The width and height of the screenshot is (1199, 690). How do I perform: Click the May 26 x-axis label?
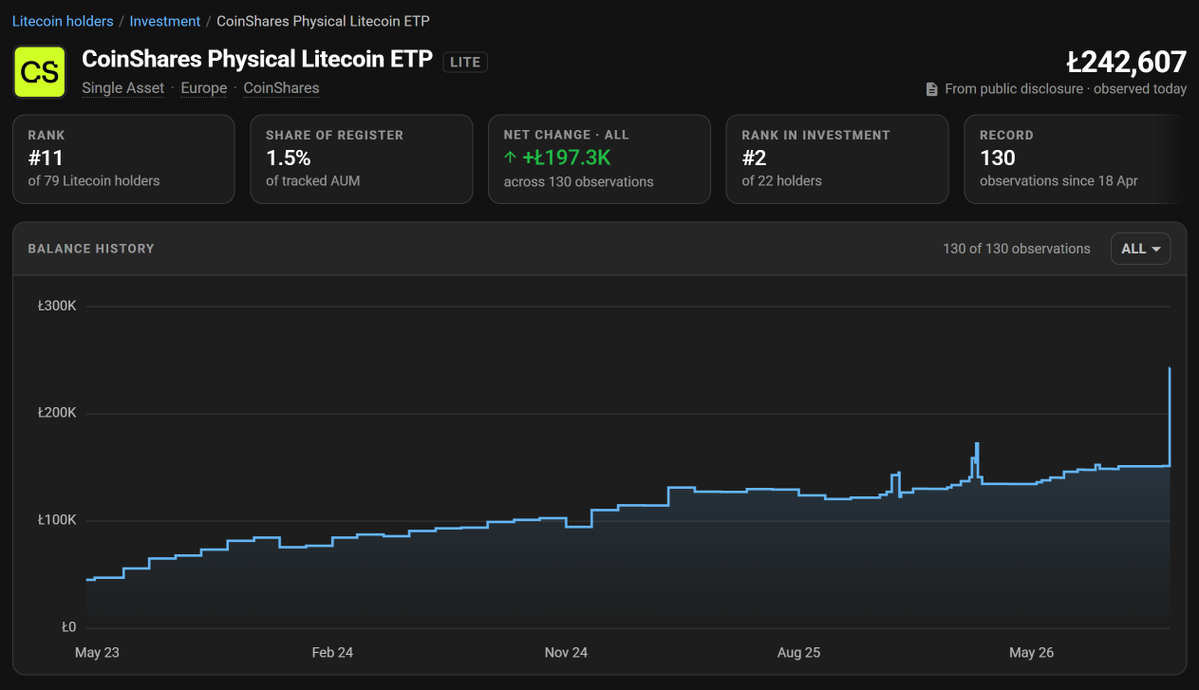click(1032, 653)
